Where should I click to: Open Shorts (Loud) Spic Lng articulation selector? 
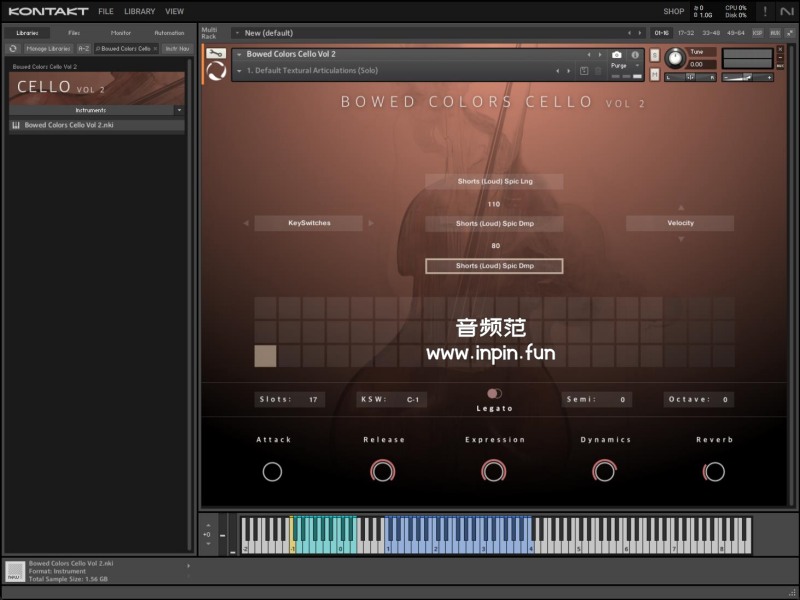pos(494,181)
